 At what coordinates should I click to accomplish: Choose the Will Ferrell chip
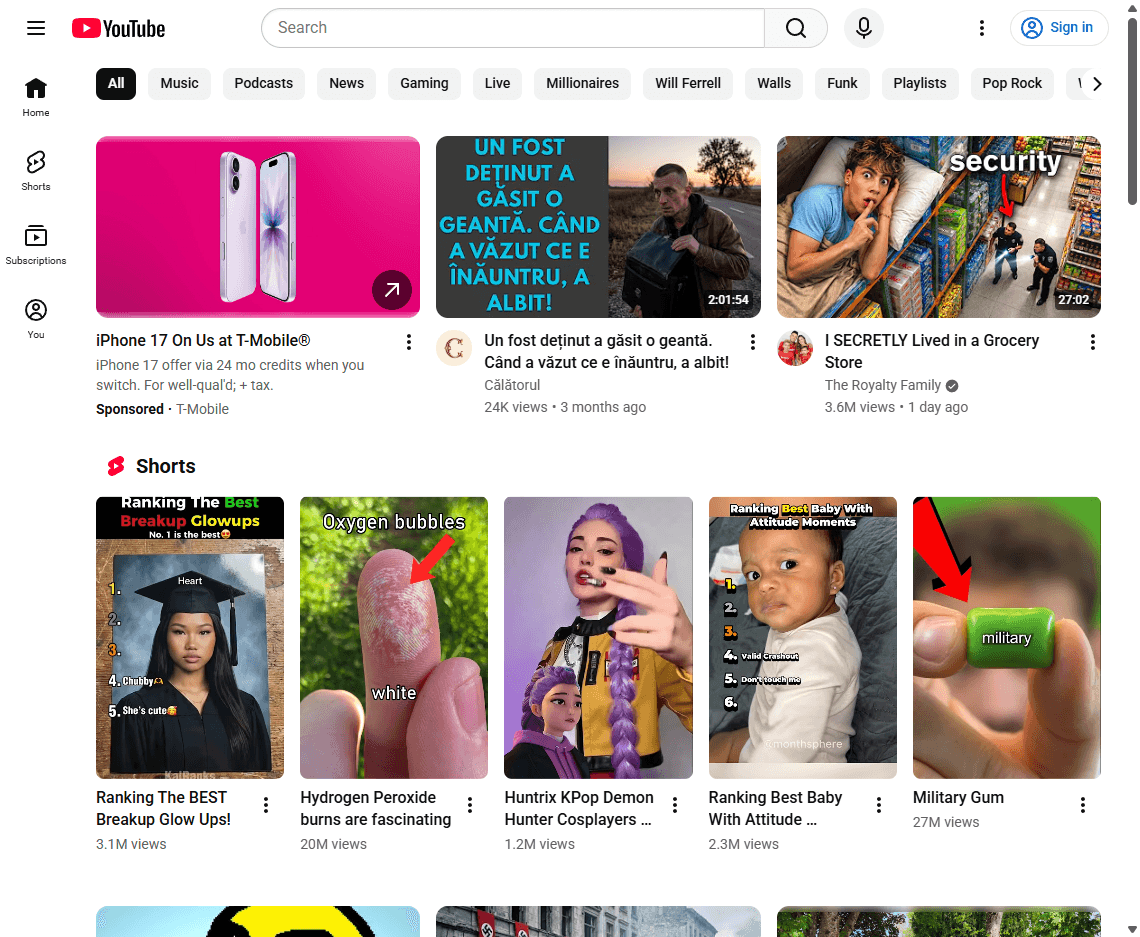[x=688, y=84]
